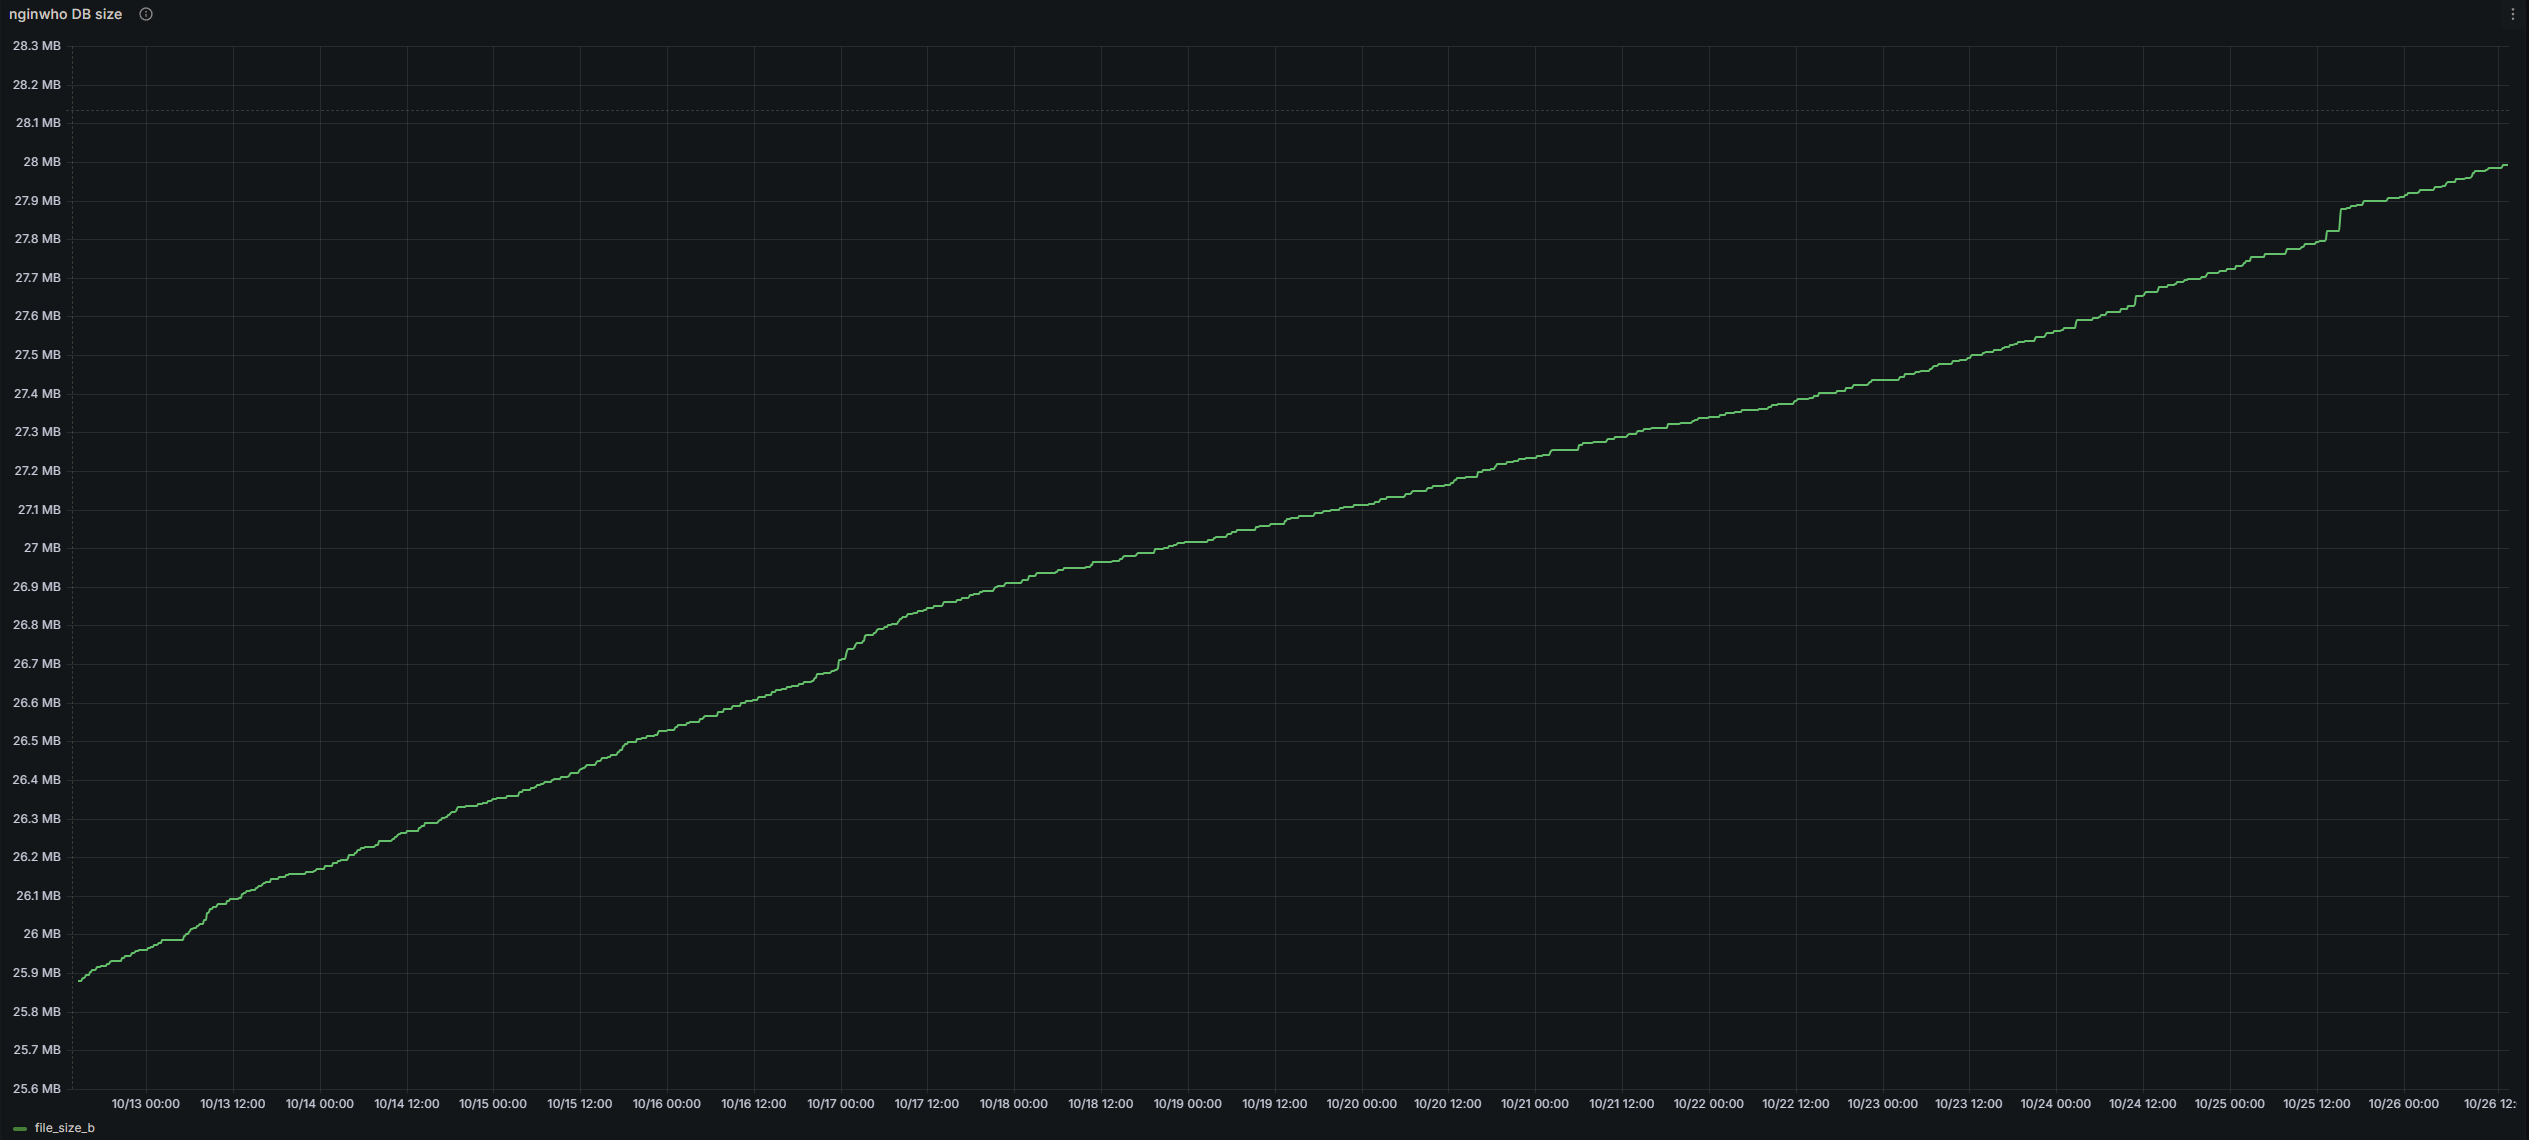Click the 10/18 12:00 time axis label

[1101, 1104]
